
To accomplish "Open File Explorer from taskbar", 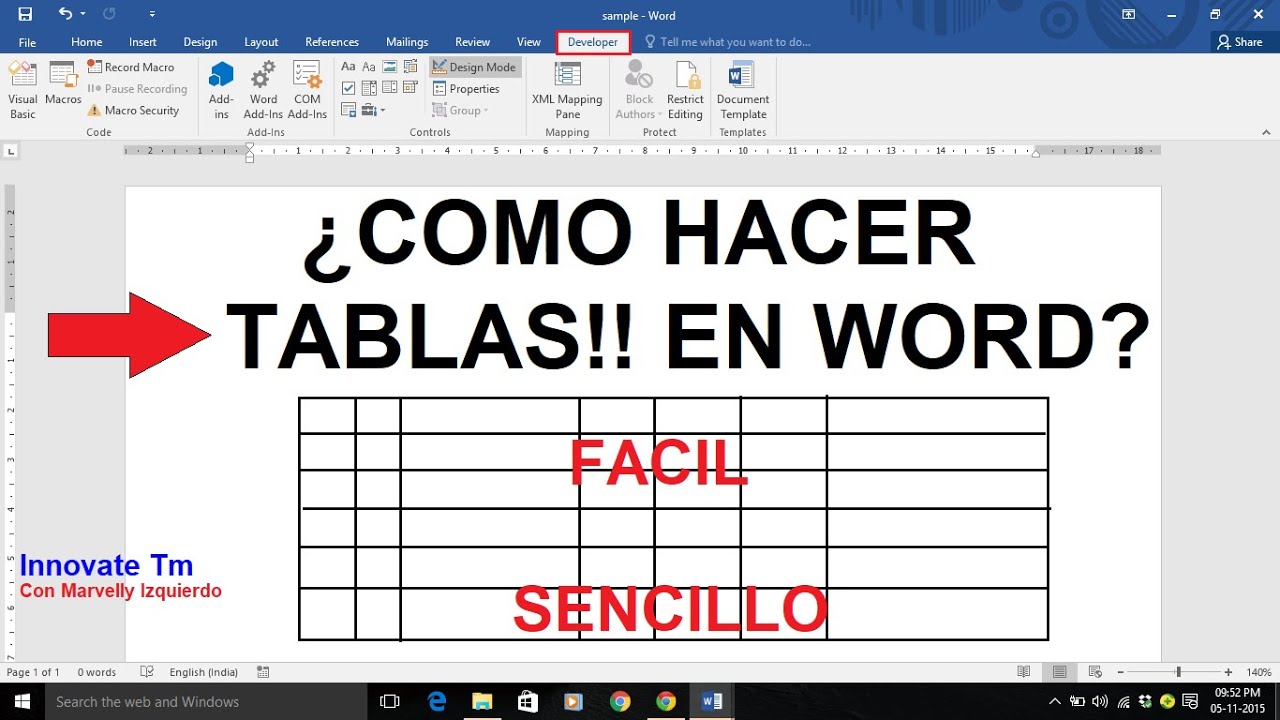I will click(x=482, y=701).
